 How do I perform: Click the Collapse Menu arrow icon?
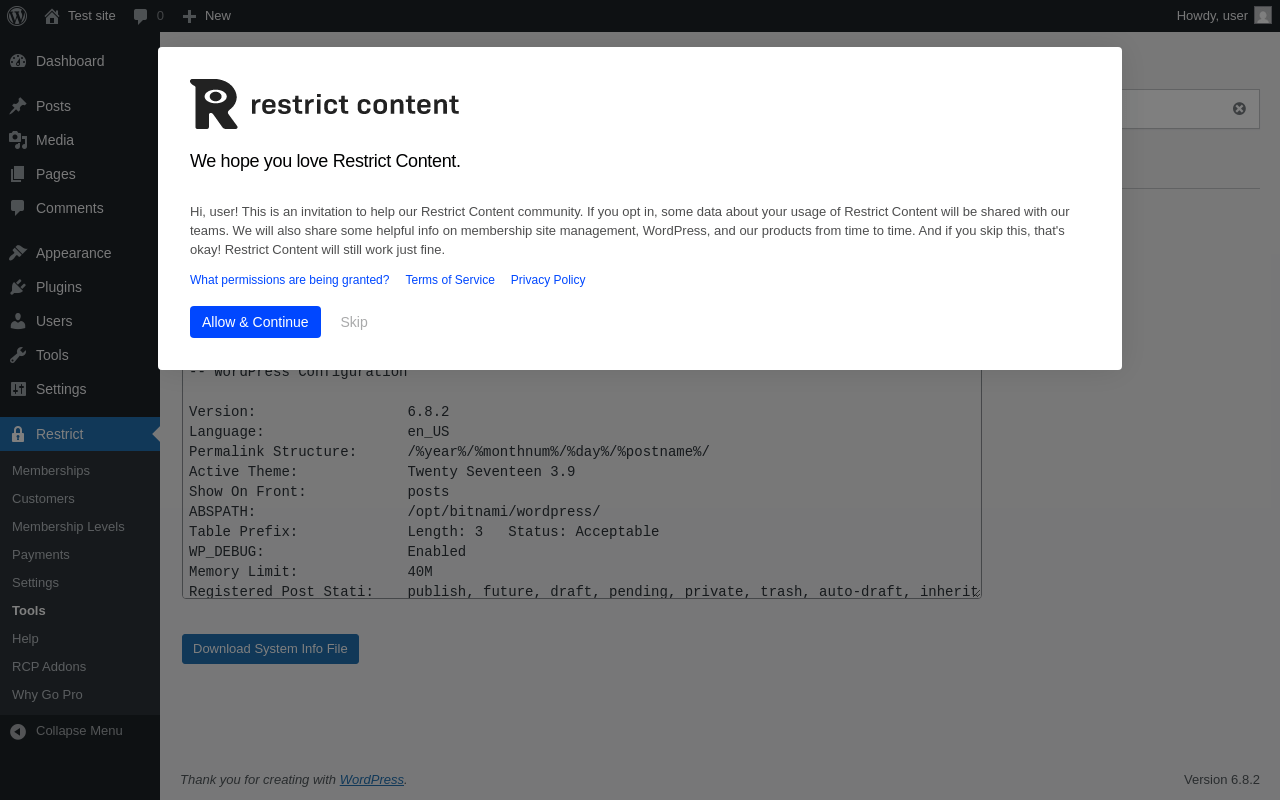coord(18,732)
